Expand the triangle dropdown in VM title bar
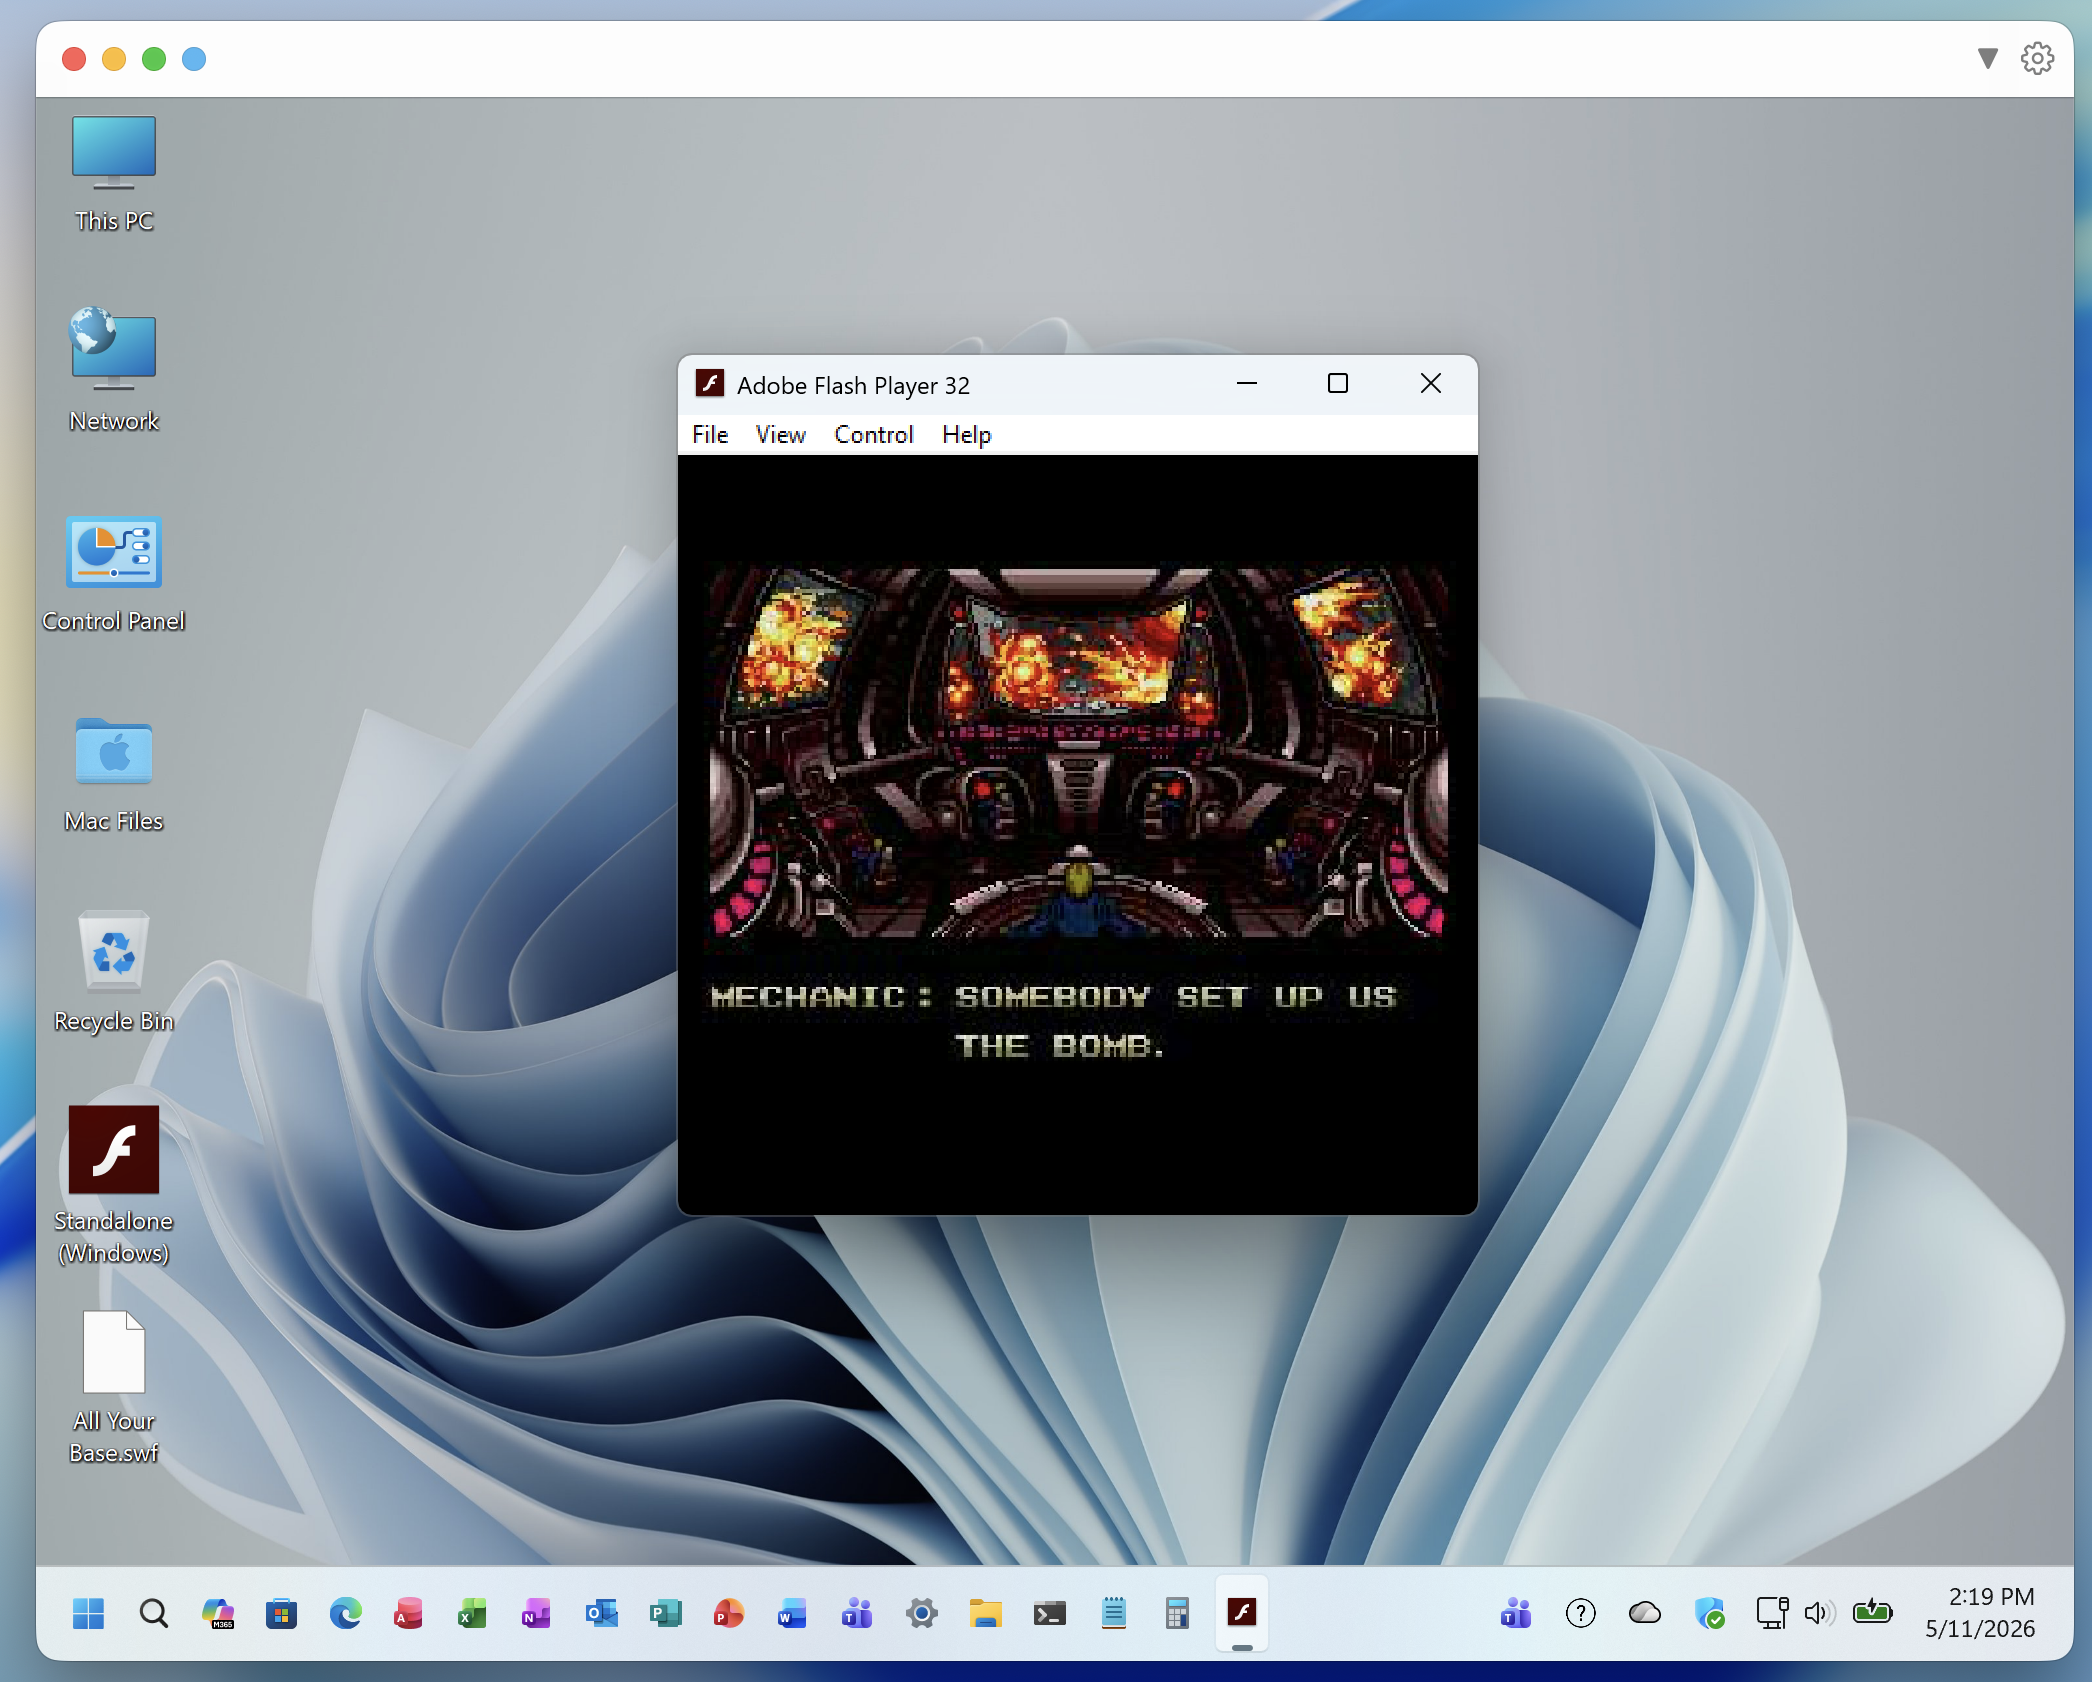 point(1988,59)
